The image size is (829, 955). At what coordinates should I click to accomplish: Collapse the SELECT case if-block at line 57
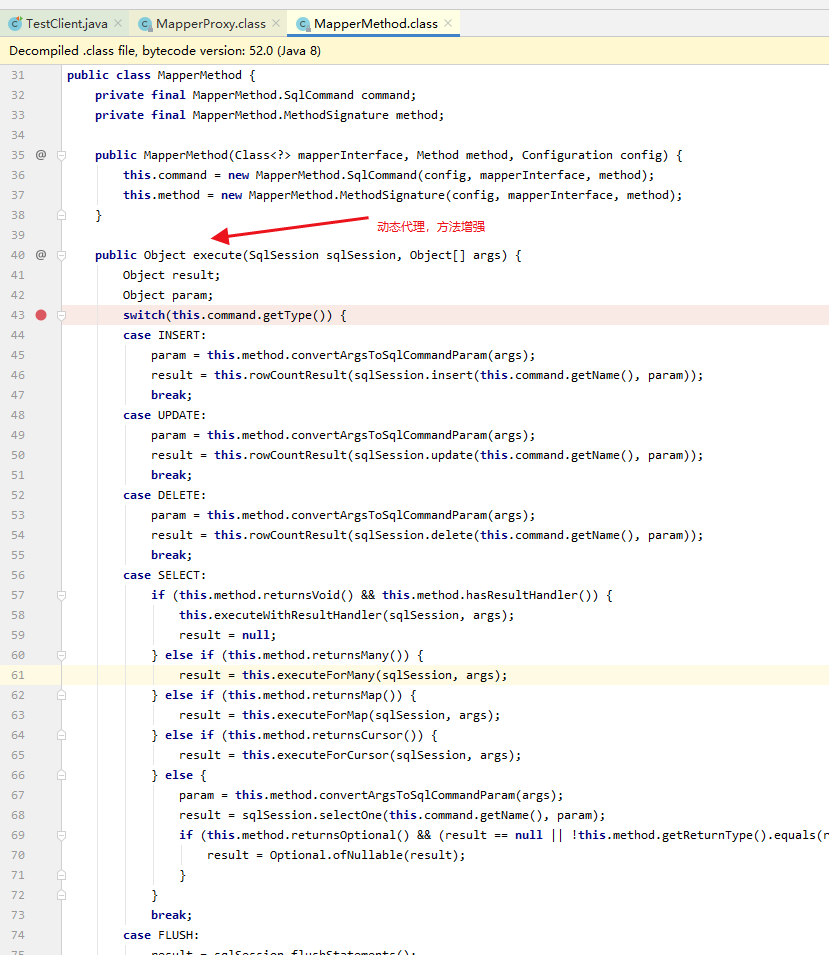pyautogui.click(x=60, y=594)
